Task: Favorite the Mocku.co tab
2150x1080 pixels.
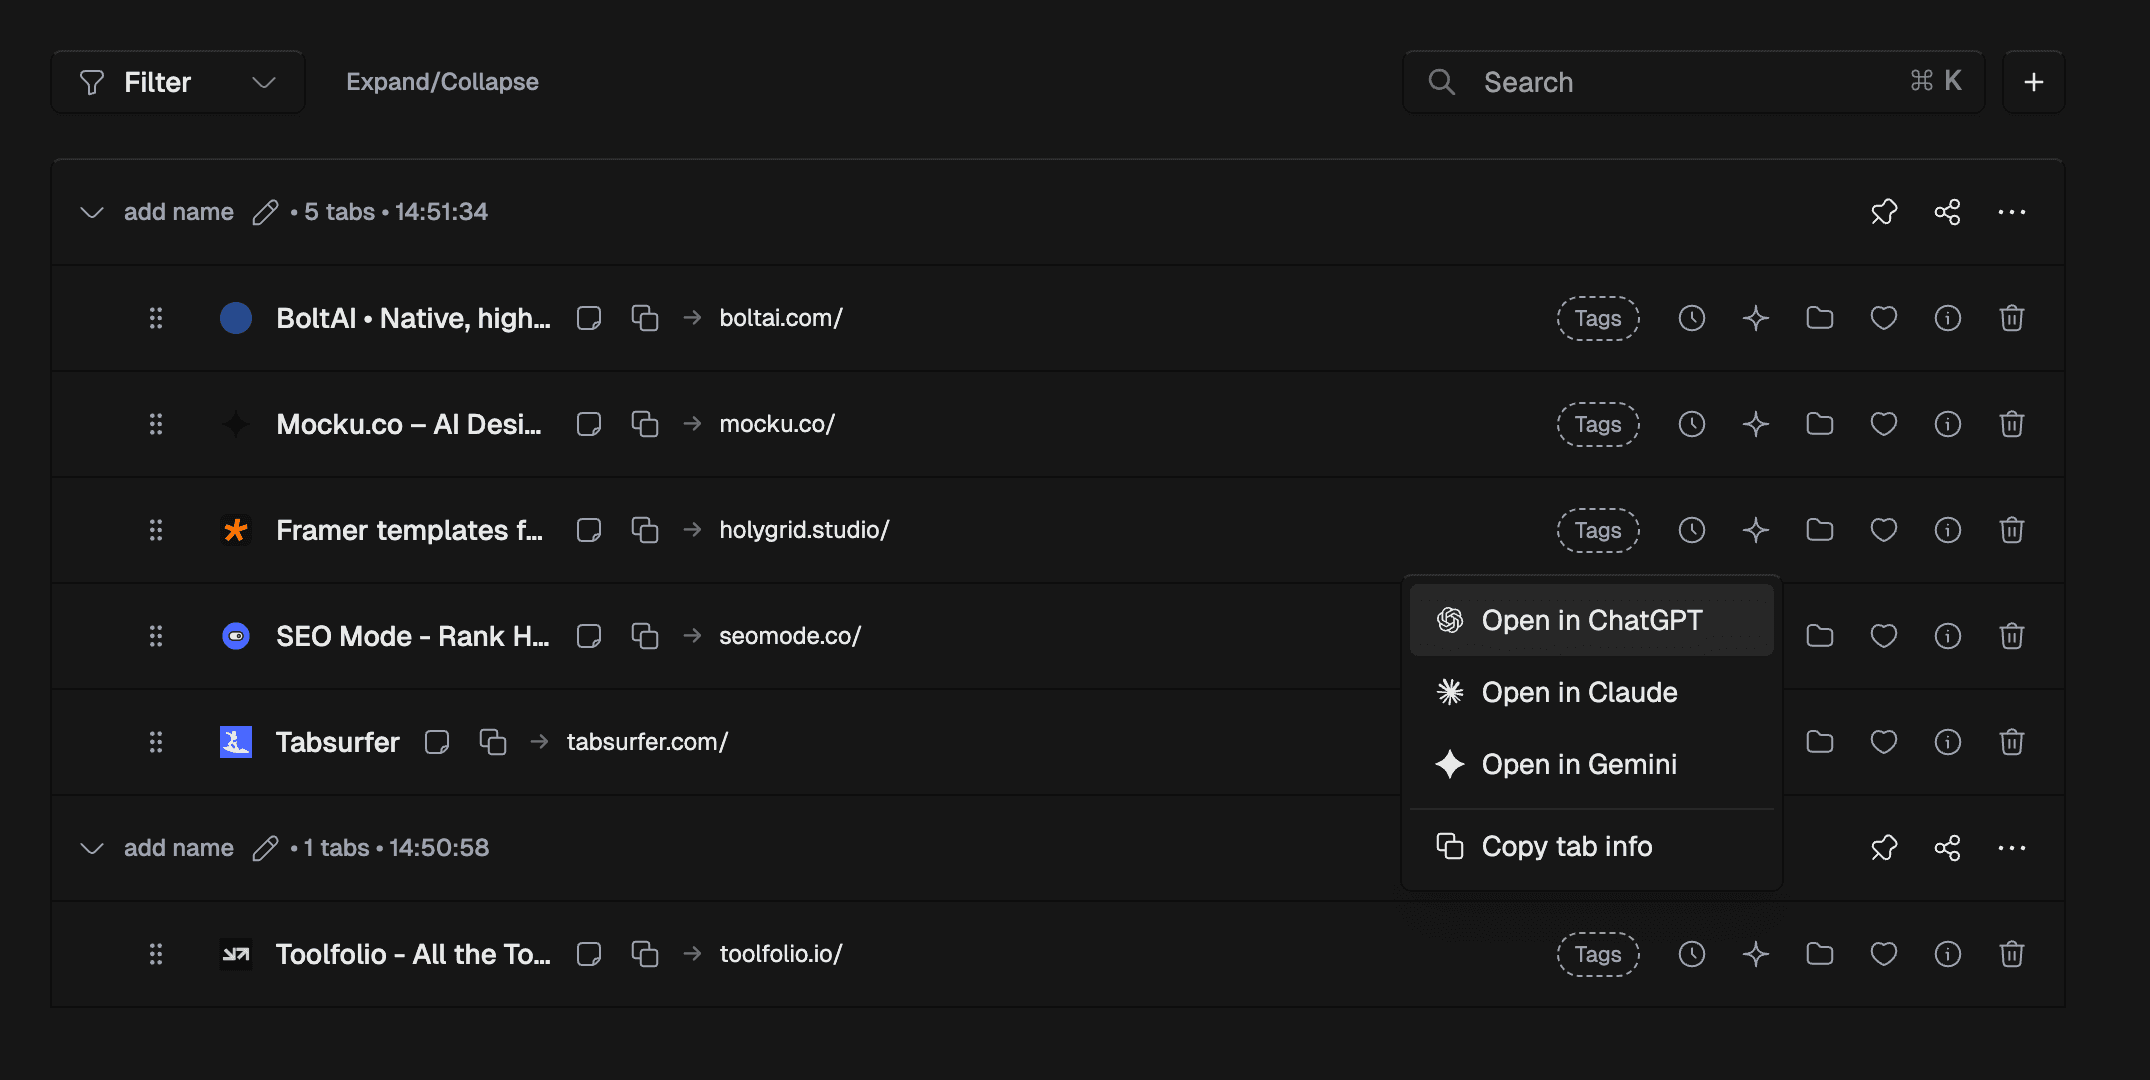Action: click(x=1884, y=424)
